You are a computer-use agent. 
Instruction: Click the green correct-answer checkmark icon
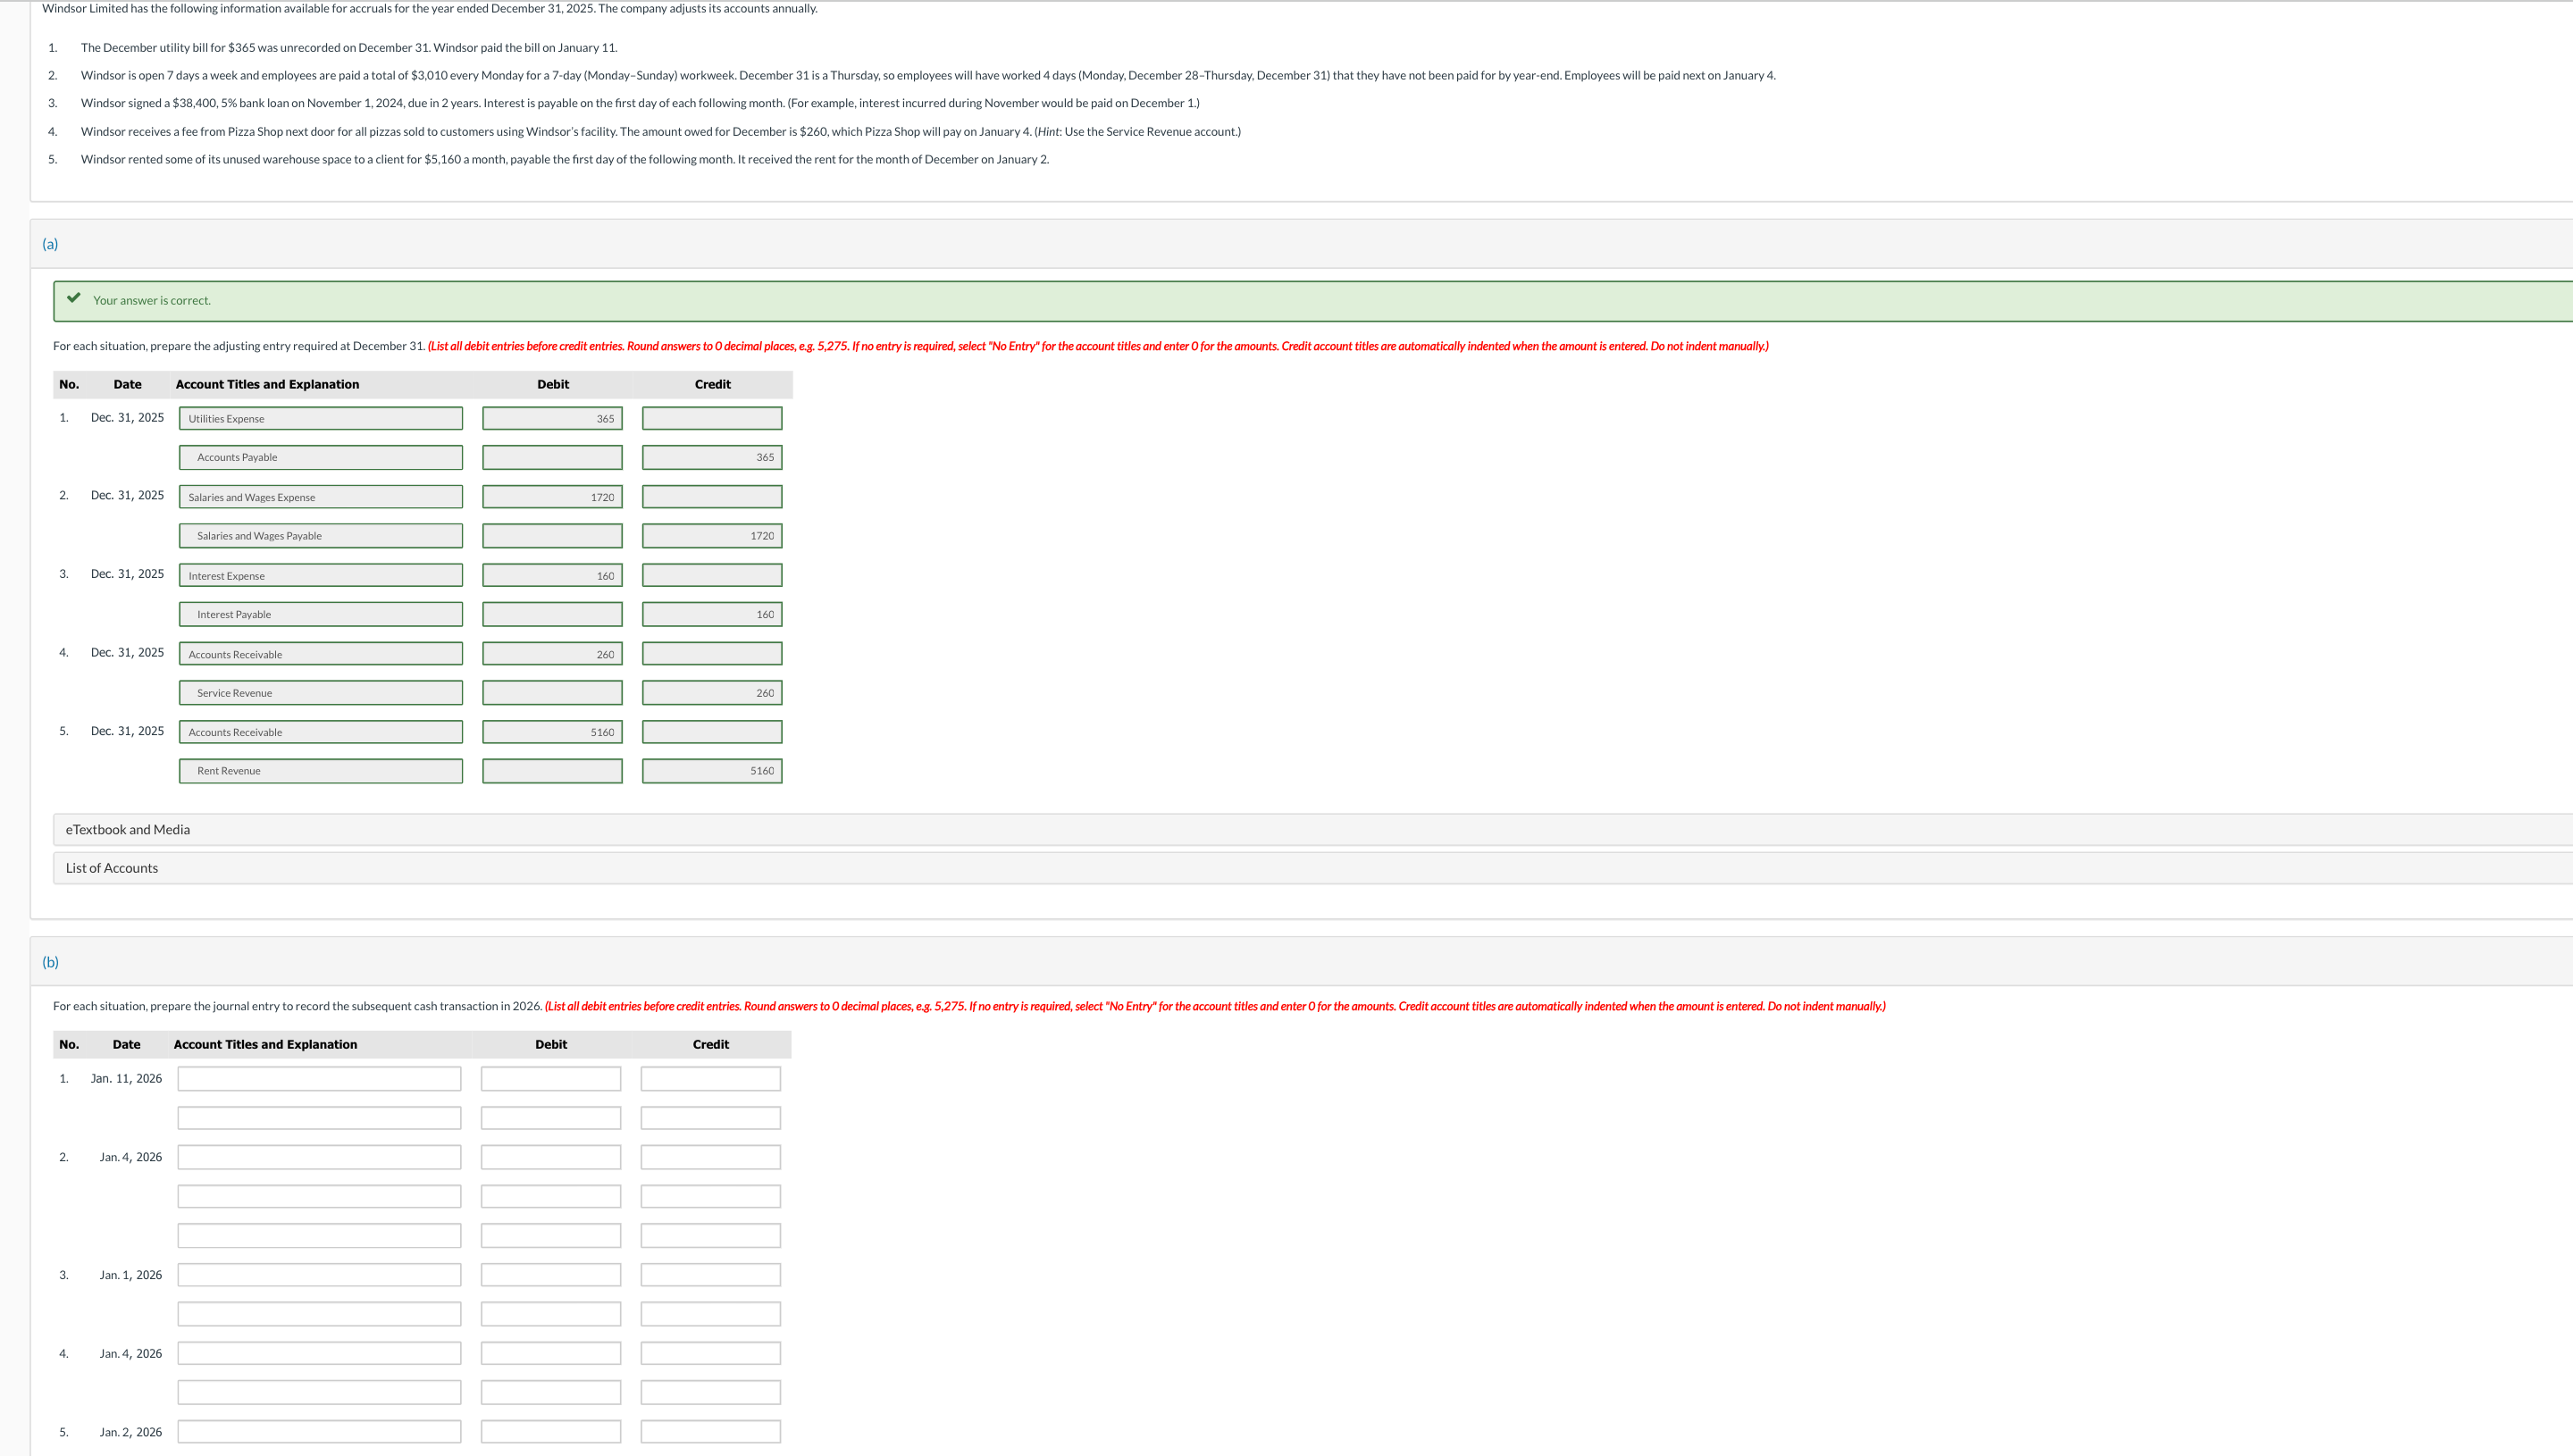click(x=74, y=298)
